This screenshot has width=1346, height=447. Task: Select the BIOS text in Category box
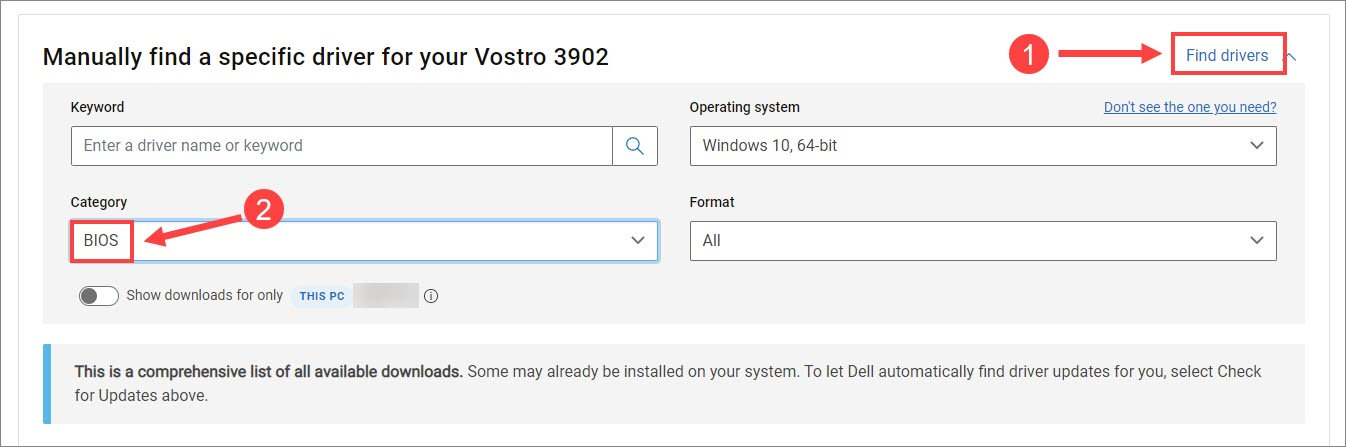(x=101, y=241)
